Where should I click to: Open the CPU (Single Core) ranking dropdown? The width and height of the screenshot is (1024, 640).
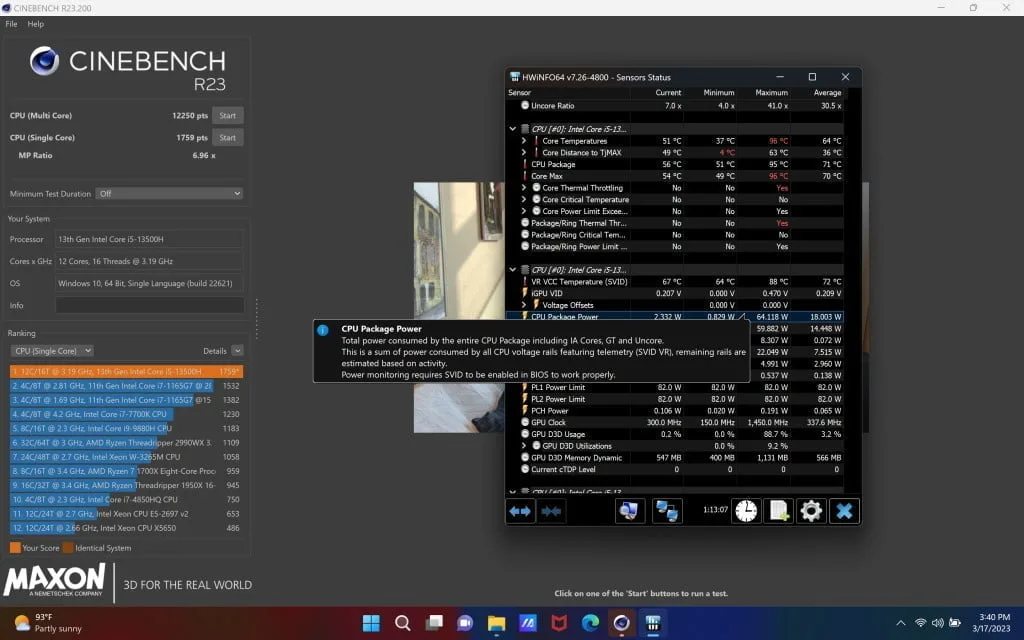tap(52, 351)
